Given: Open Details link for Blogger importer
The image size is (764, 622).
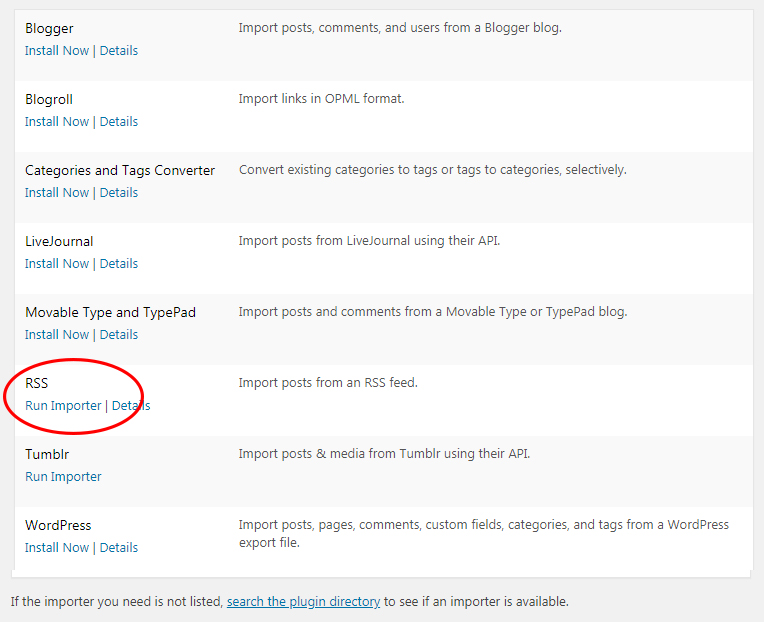Looking at the screenshot, I should point(119,51).
